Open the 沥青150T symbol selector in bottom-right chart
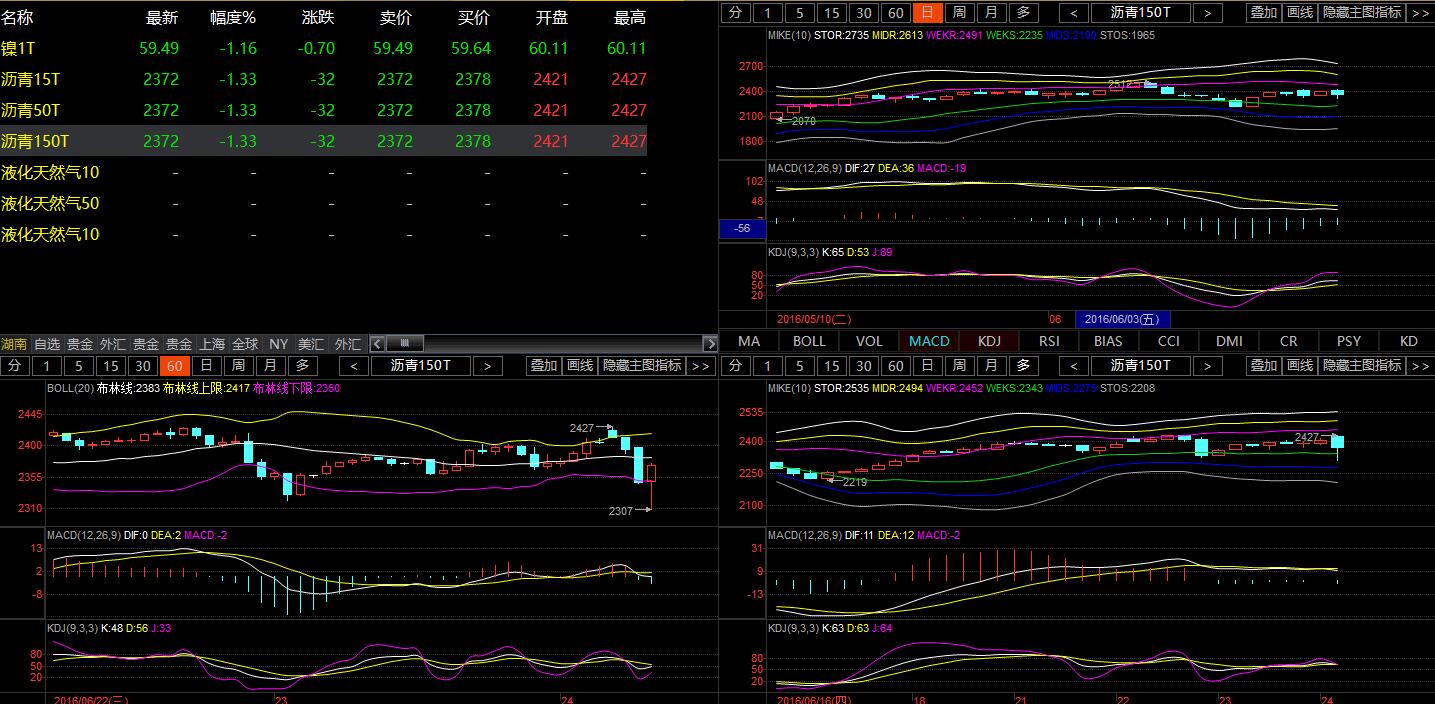The image size is (1435, 704). click(1140, 366)
